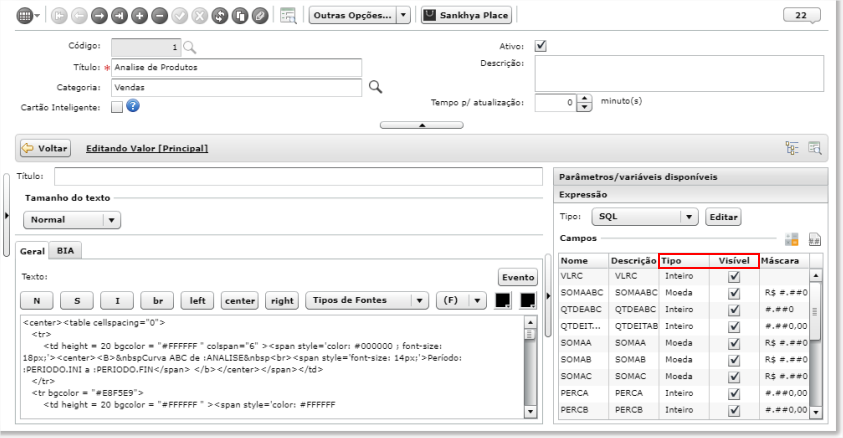Image resolution: width=843 pixels, height=438 pixels.
Task: Toggle the Ativo checkbox
Action: click(541, 46)
